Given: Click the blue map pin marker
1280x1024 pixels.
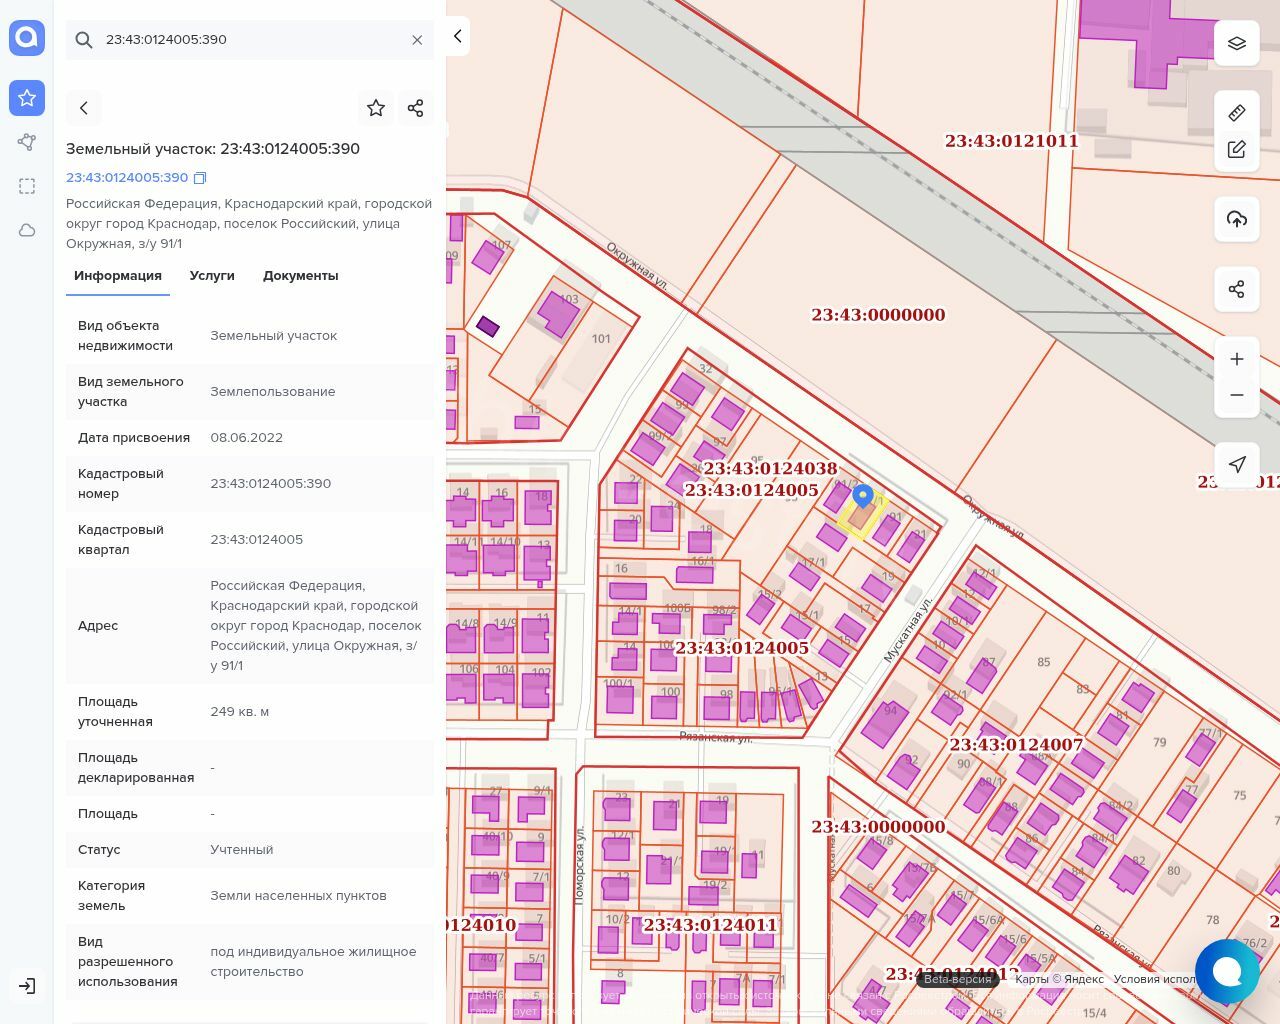Looking at the screenshot, I should pos(862,496).
